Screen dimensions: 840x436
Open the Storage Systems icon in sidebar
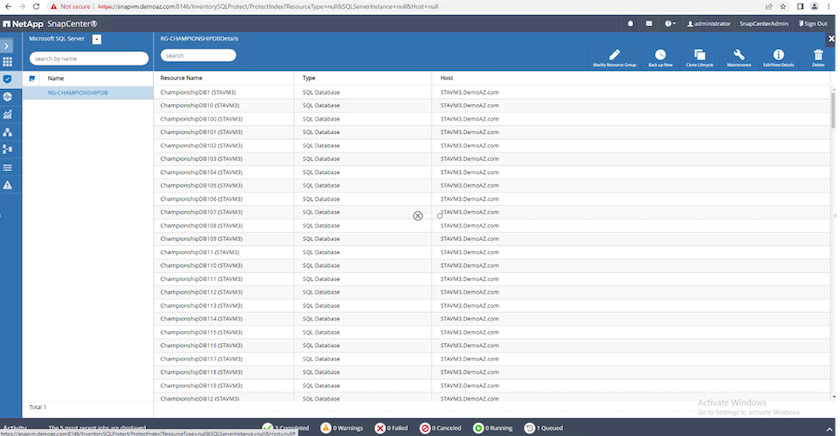click(8, 149)
